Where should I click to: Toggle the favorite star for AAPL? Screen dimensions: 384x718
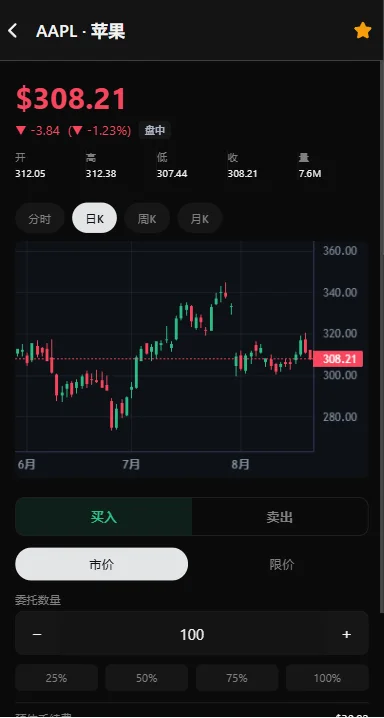point(362,31)
